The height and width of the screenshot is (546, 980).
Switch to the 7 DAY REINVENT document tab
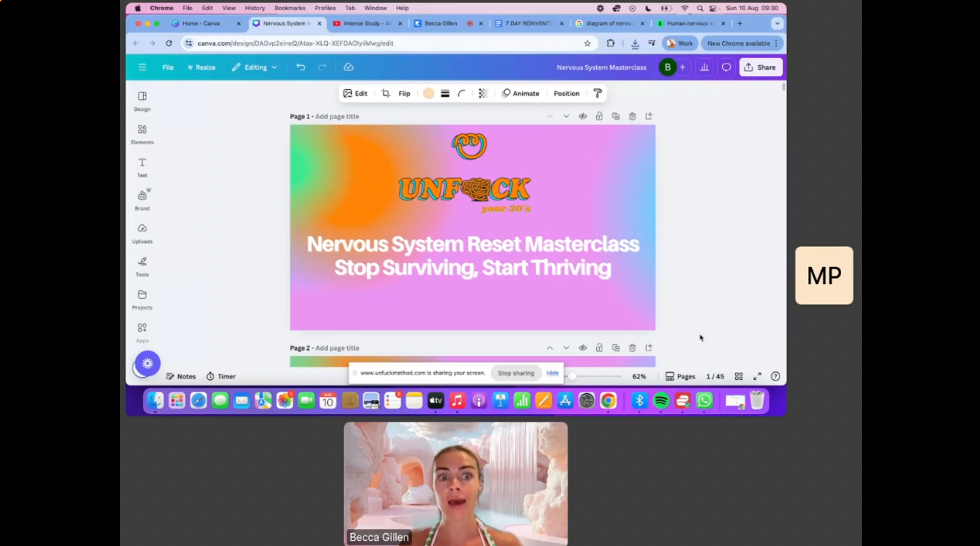click(x=529, y=24)
